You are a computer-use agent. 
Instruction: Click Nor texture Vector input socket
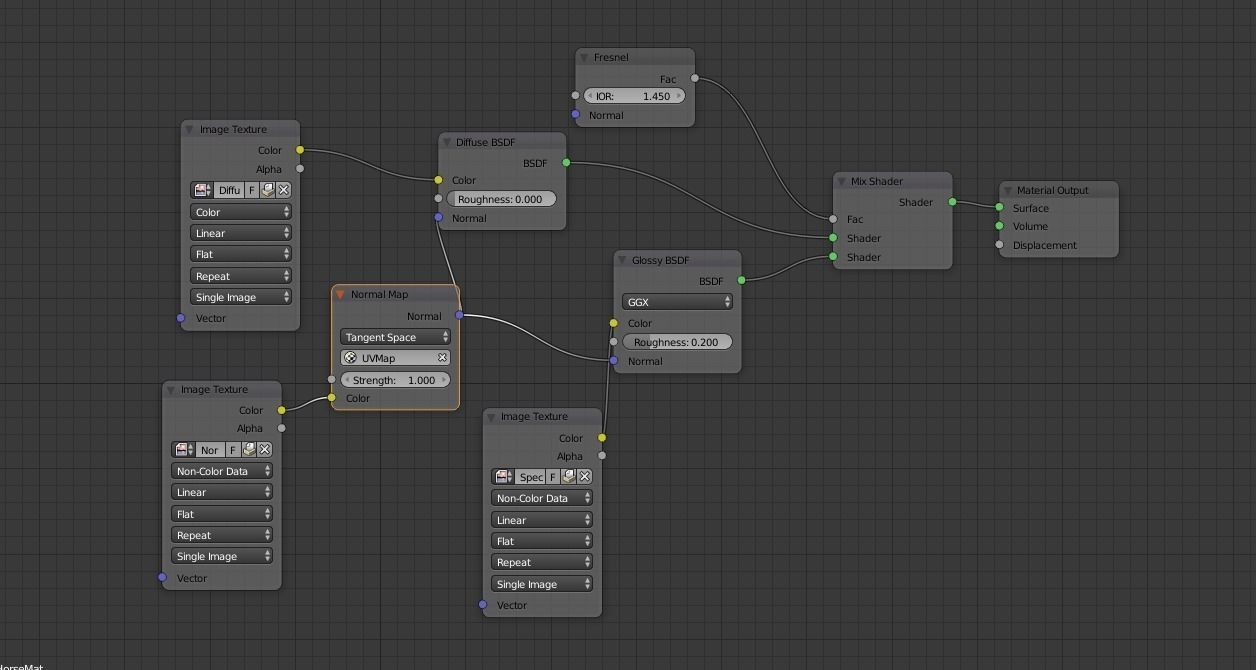tap(162, 577)
